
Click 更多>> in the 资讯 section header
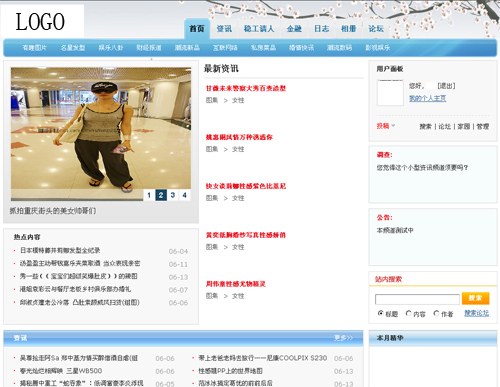click(x=344, y=338)
